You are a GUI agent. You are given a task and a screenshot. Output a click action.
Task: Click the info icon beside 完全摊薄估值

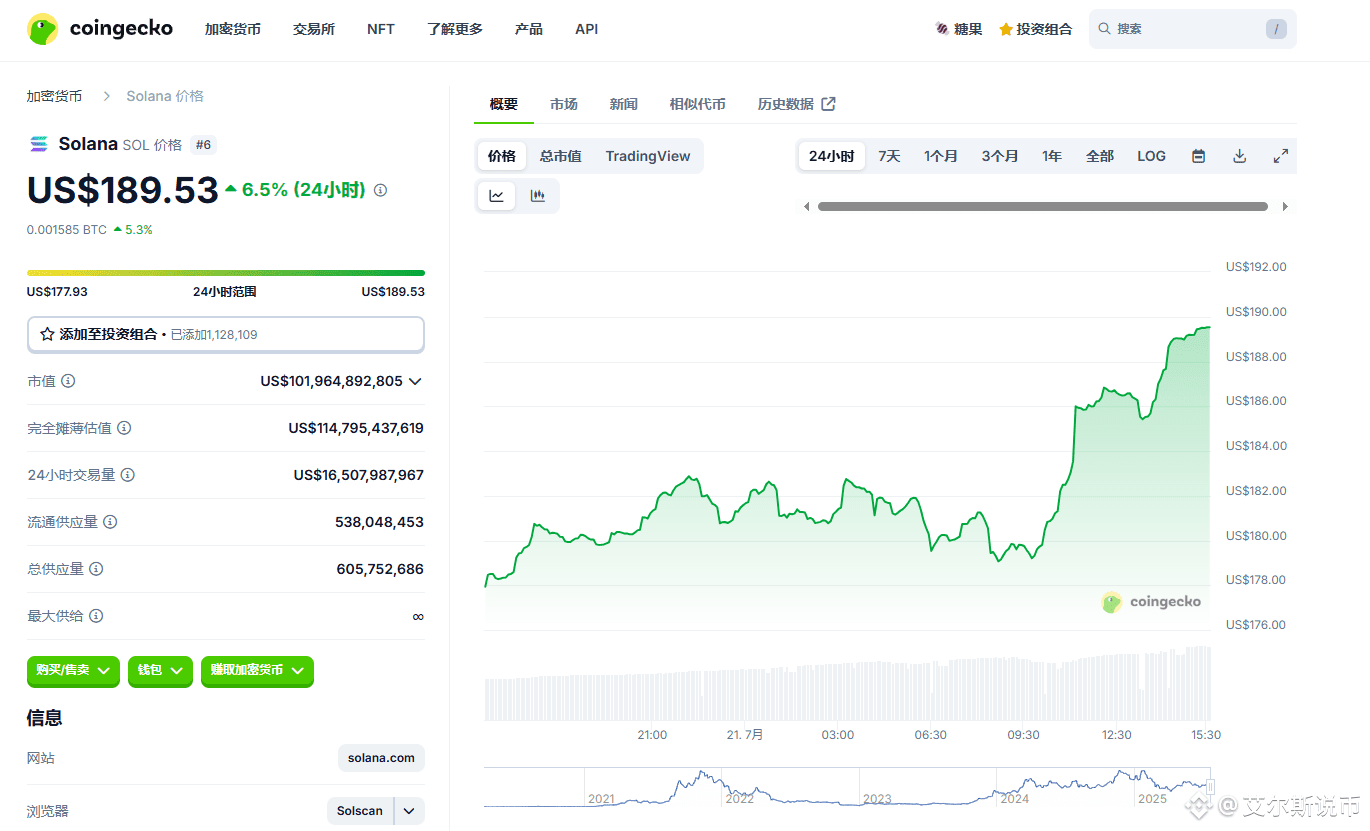coord(124,428)
